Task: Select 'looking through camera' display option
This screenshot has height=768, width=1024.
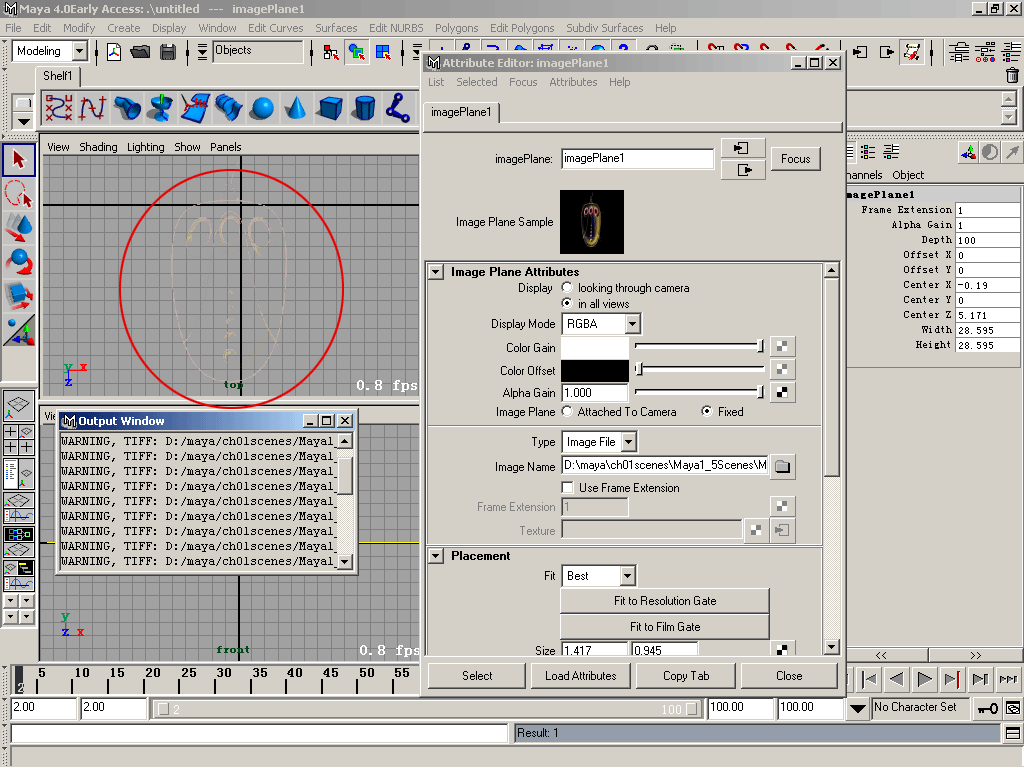Action: (x=567, y=287)
